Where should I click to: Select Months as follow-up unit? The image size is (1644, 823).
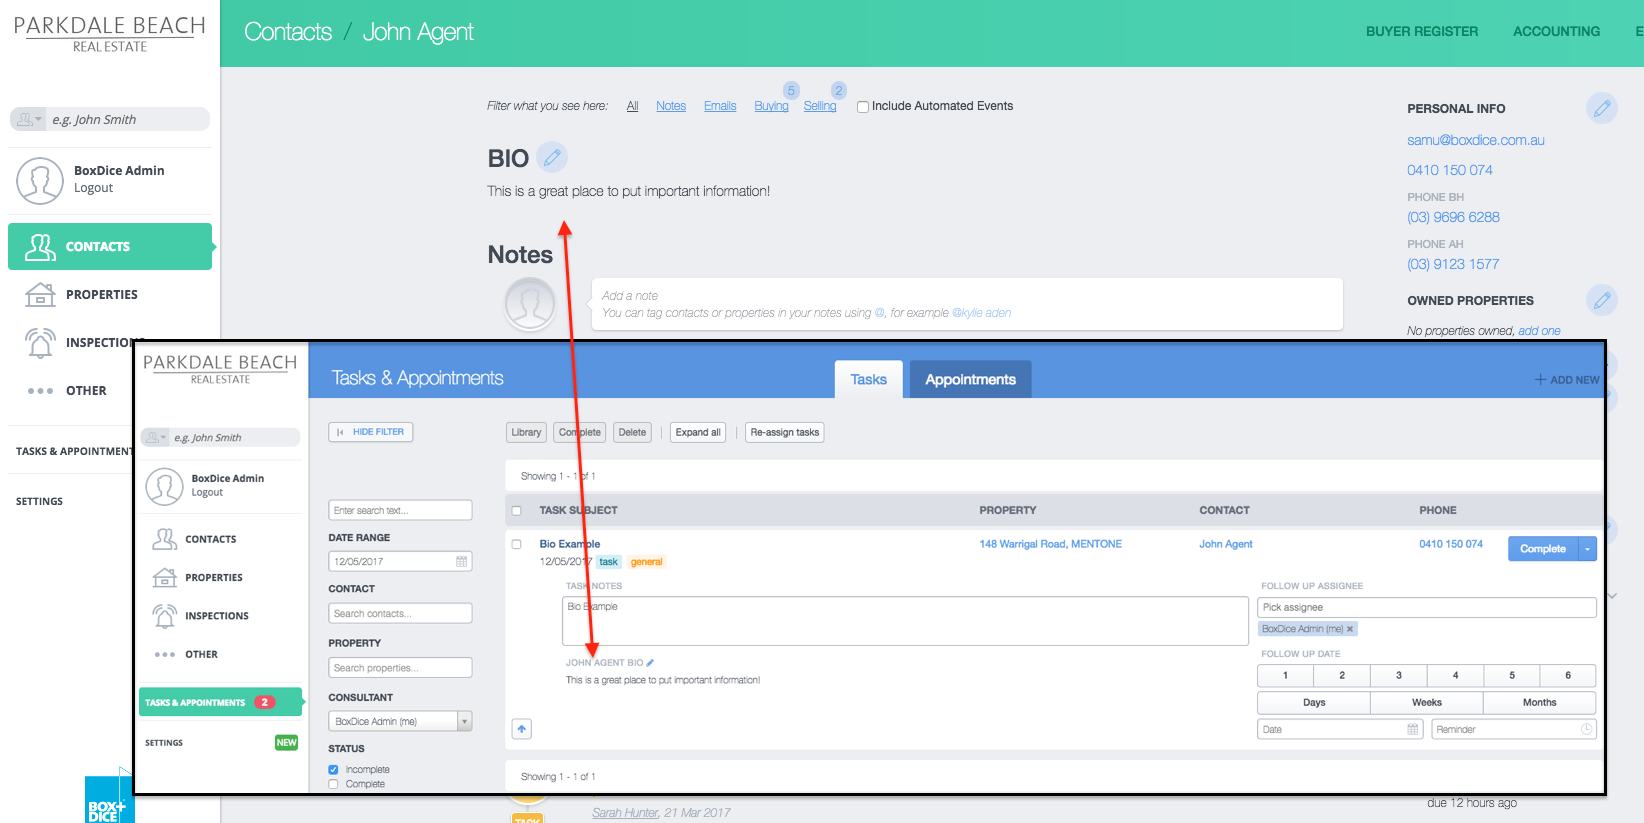pos(1540,703)
